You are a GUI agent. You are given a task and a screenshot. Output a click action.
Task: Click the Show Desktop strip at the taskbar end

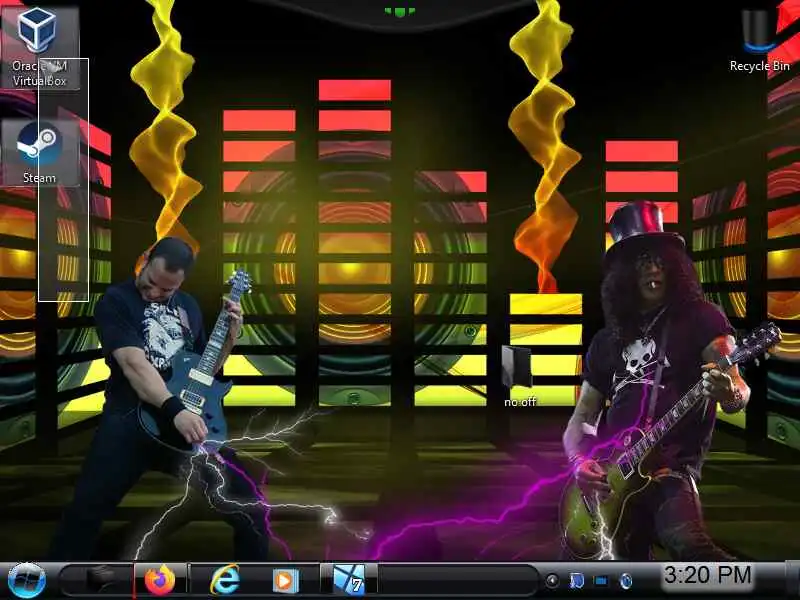click(792, 580)
